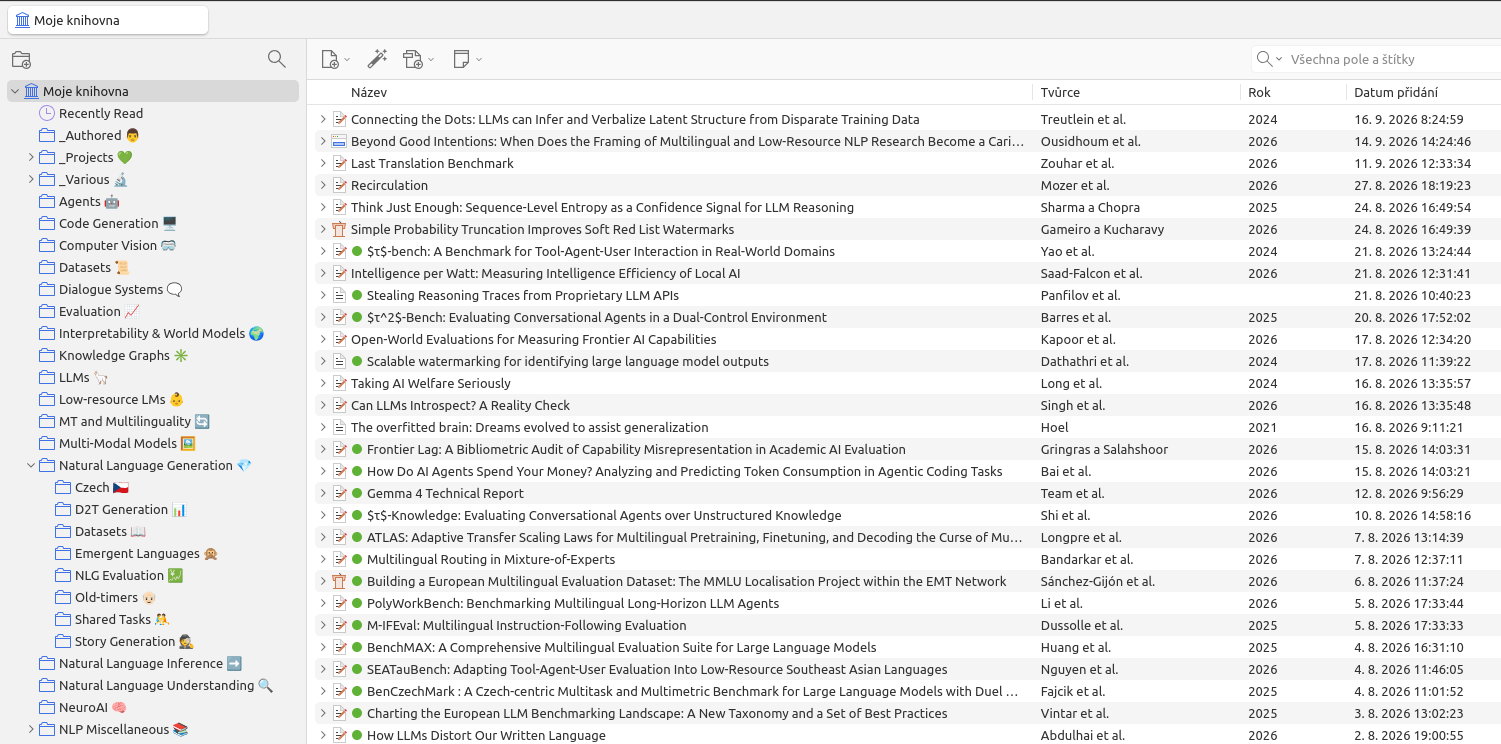1501x744 pixels.
Task: Expand the _Various collection
Action: coord(31,179)
